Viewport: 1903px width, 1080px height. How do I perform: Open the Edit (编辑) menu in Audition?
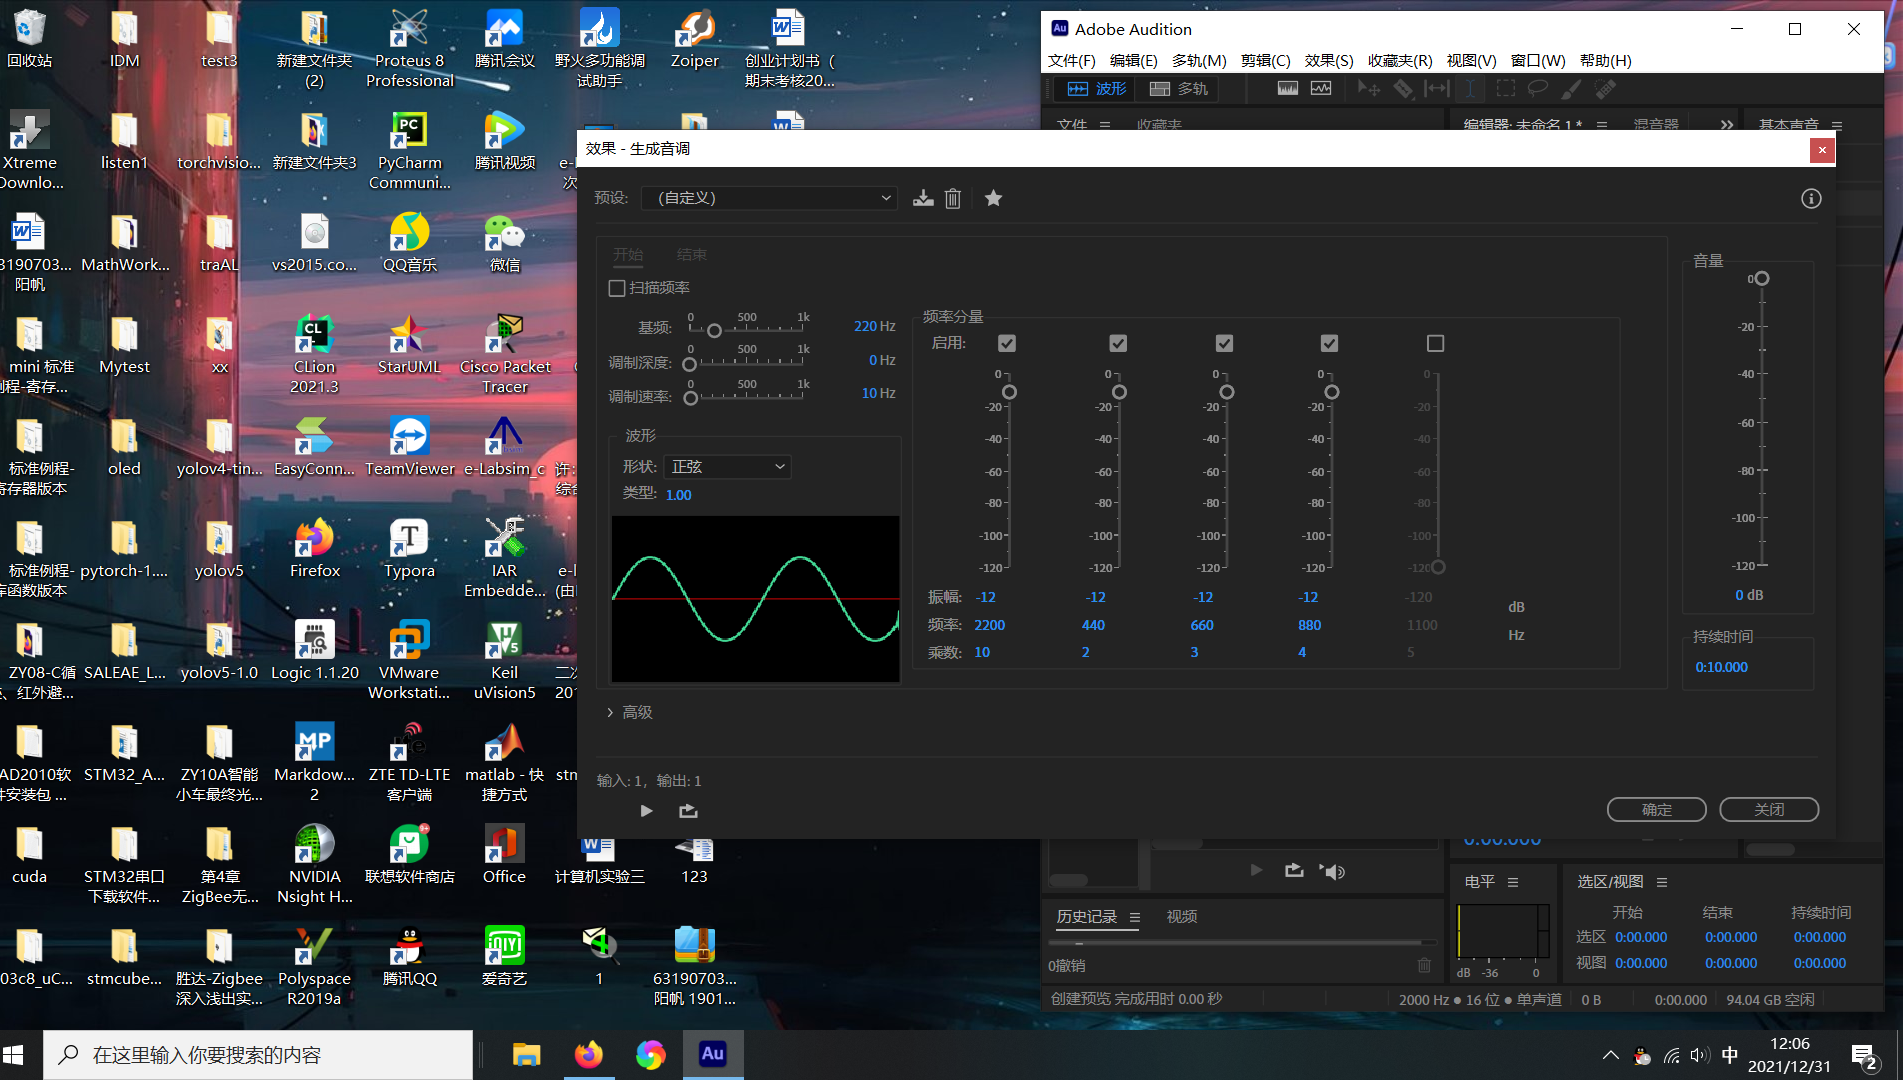click(x=1133, y=60)
